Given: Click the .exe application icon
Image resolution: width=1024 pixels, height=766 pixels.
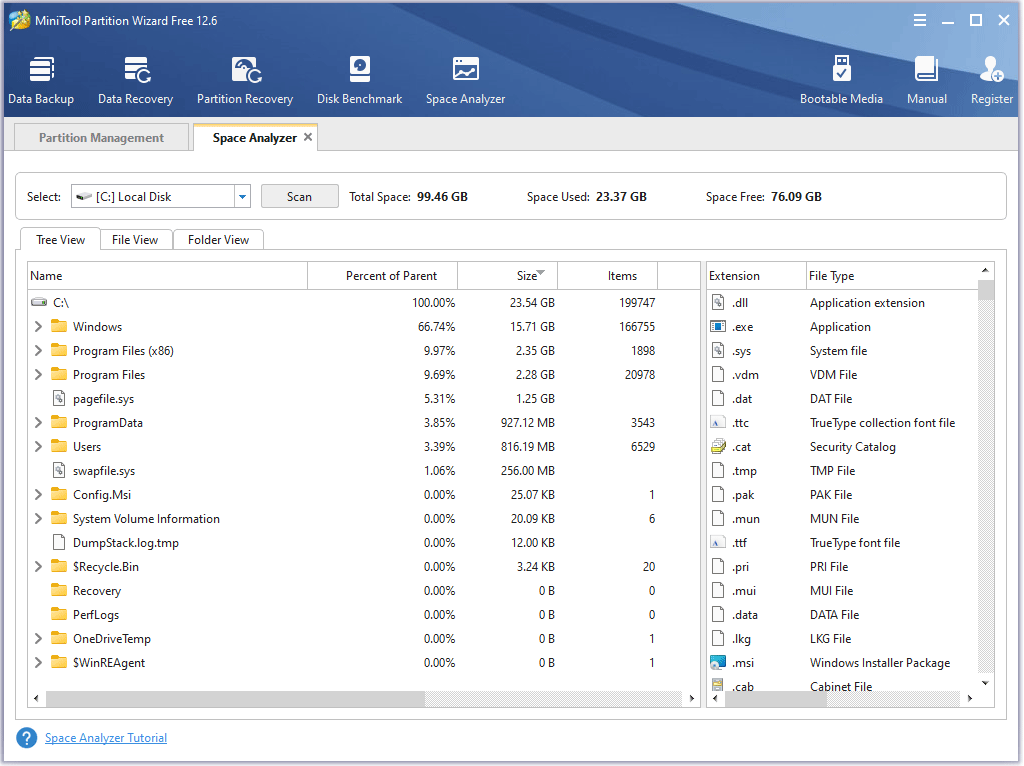Looking at the screenshot, I should point(718,327).
